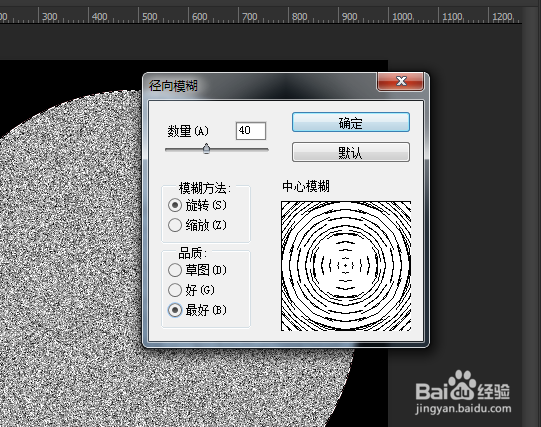Click the 模糊方法 group label

pyautogui.click(x=205, y=188)
